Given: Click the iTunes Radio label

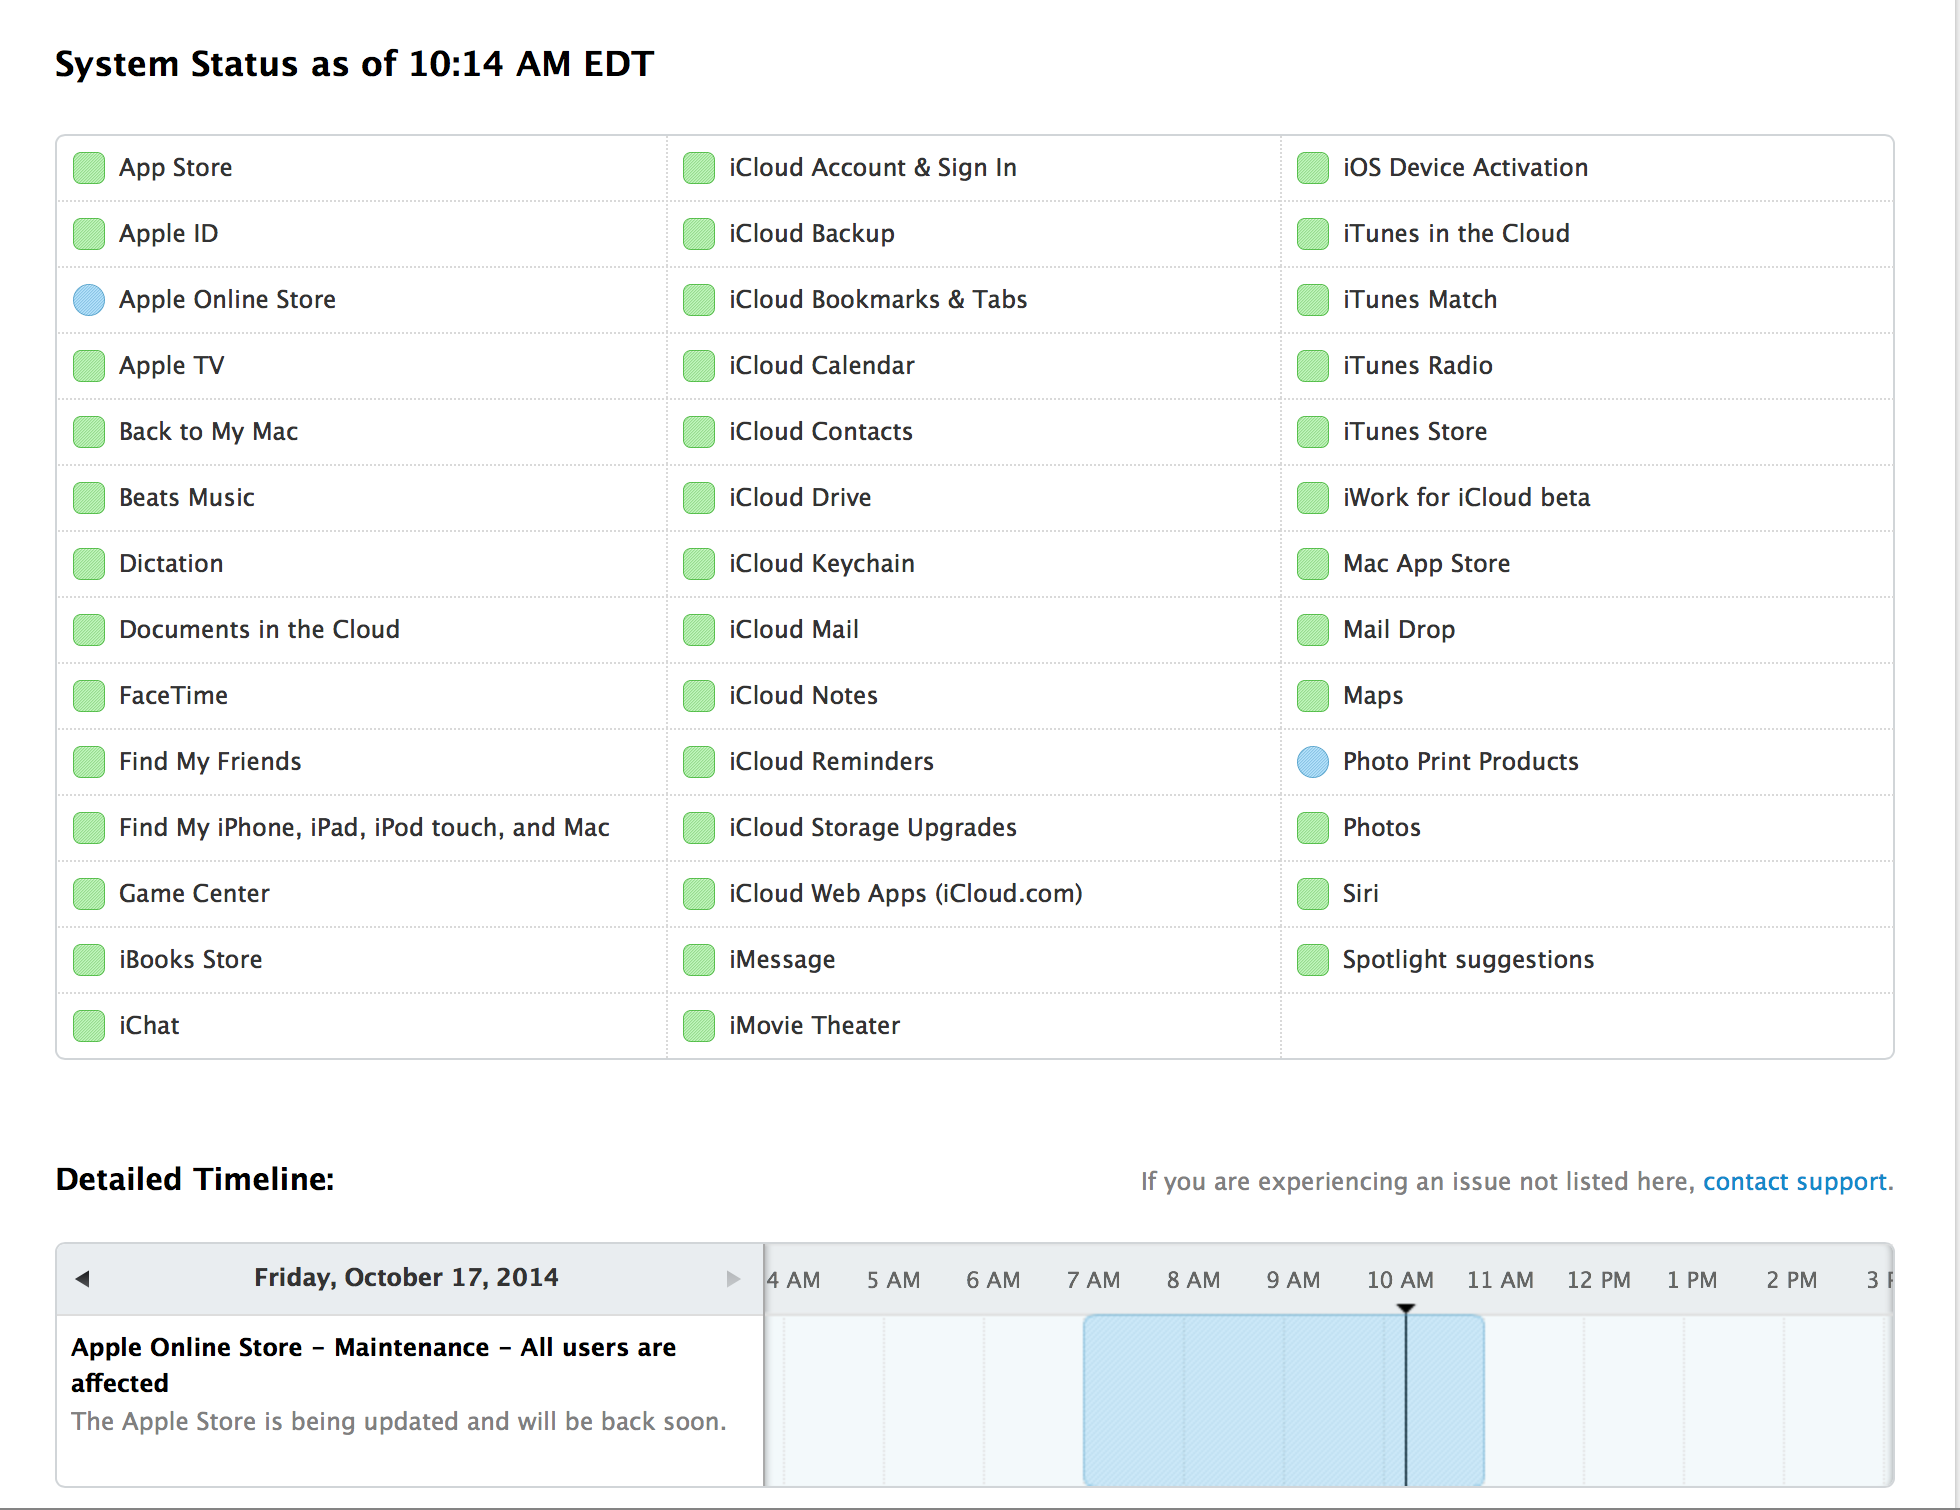Looking at the screenshot, I should click(1417, 366).
